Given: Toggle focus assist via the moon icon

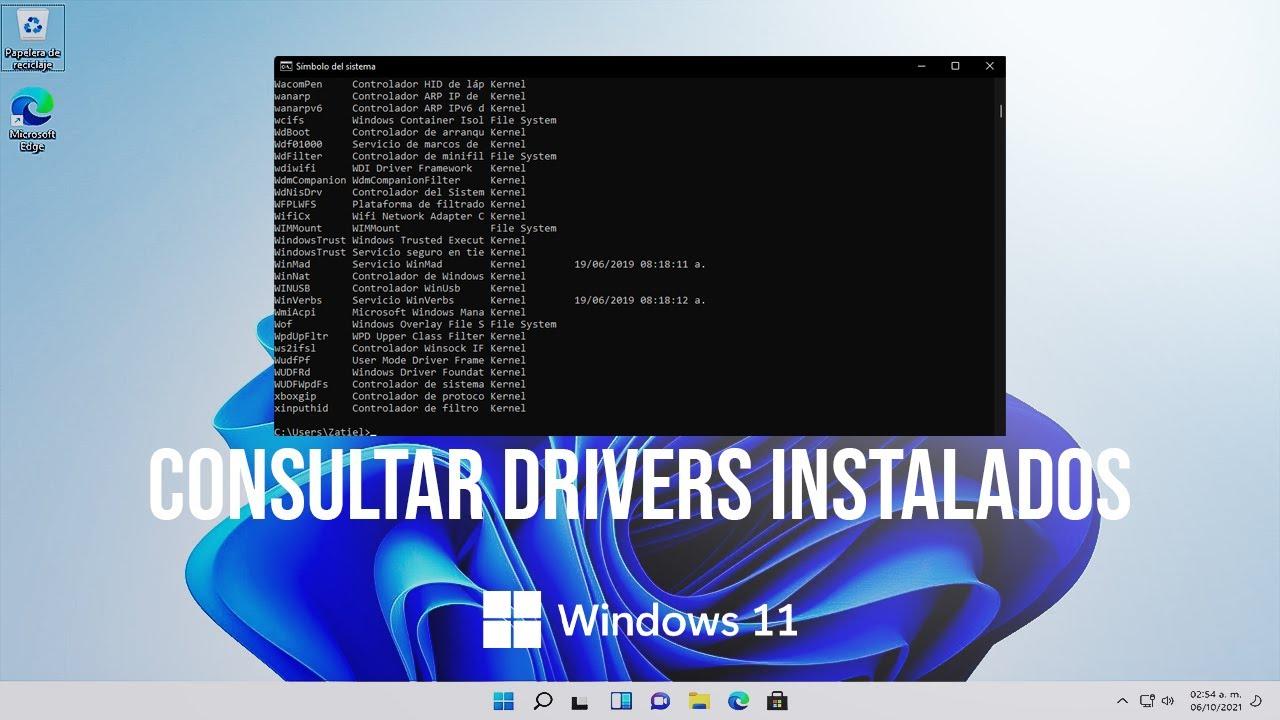Looking at the screenshot, I should [x=1255, y=700].
